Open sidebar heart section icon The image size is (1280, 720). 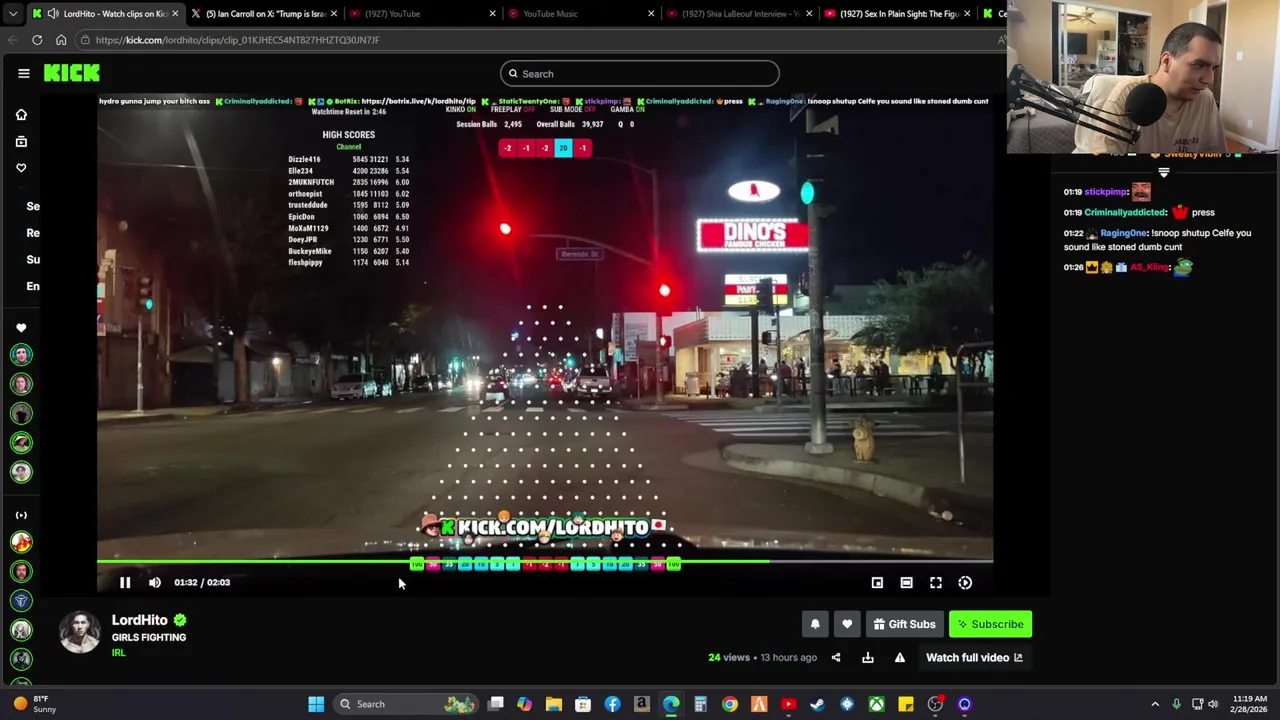pos(21,328)
